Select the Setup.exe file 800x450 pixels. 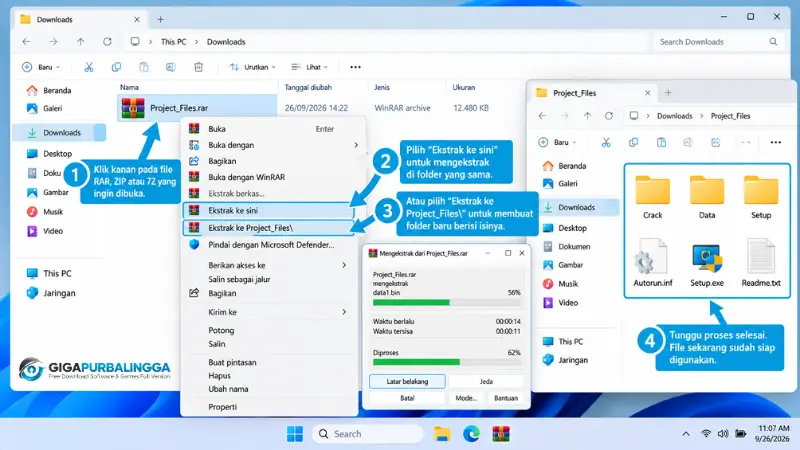click(x=707, y=262)
